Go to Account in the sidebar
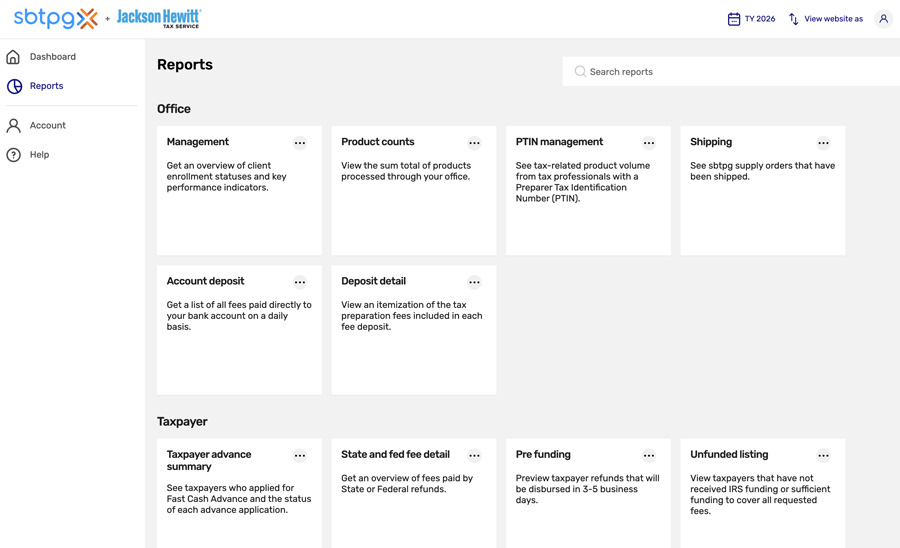Viewport: 900px width, 548px height. pos(47,126)
